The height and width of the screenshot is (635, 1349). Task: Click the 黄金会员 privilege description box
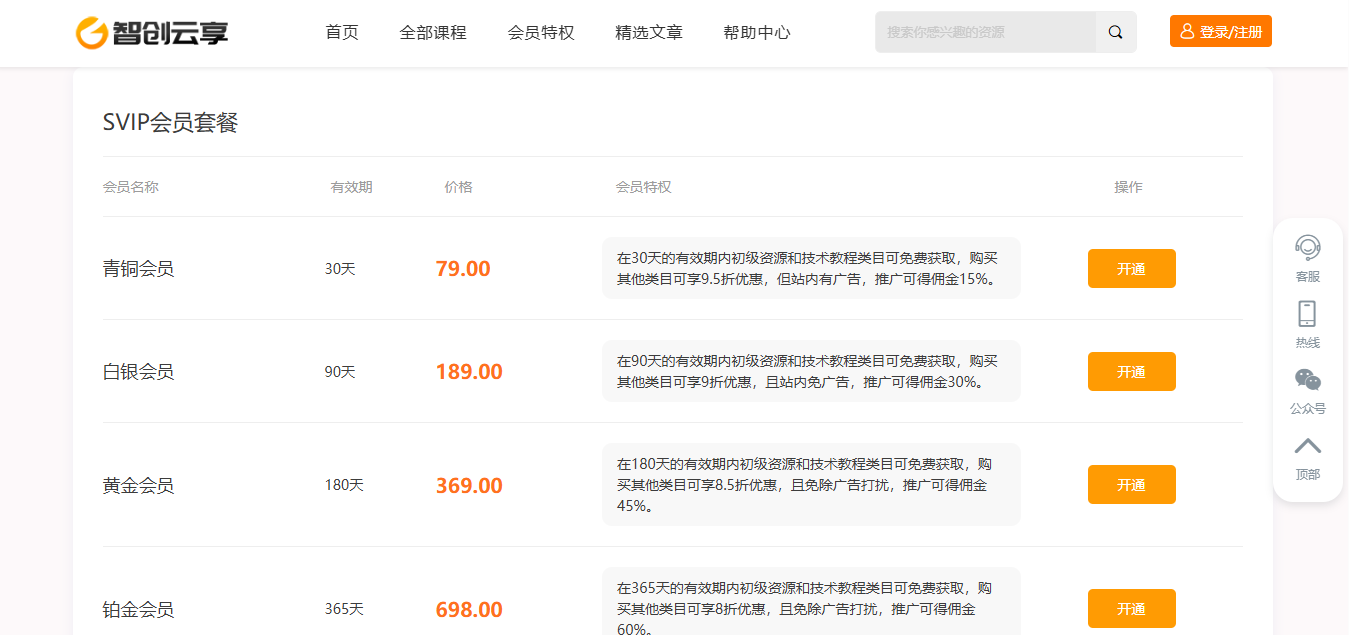pyautogui.click(x=810, y=485)
